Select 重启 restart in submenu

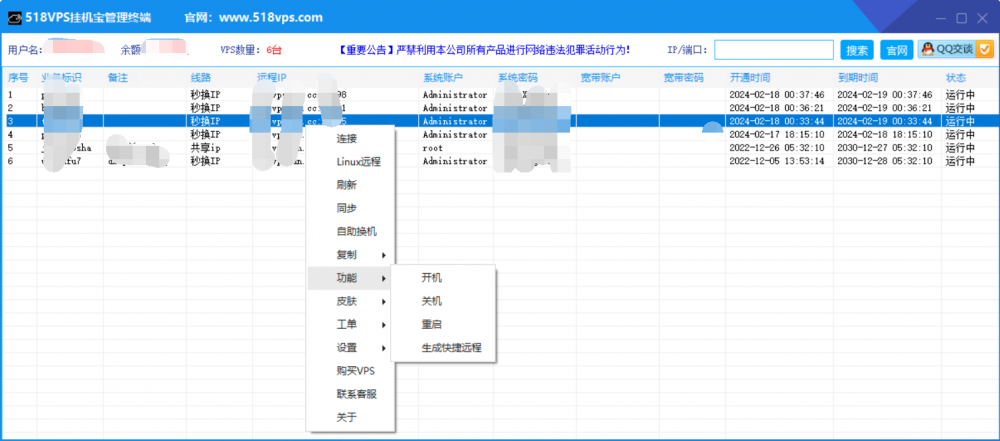(x=443, y=324)
